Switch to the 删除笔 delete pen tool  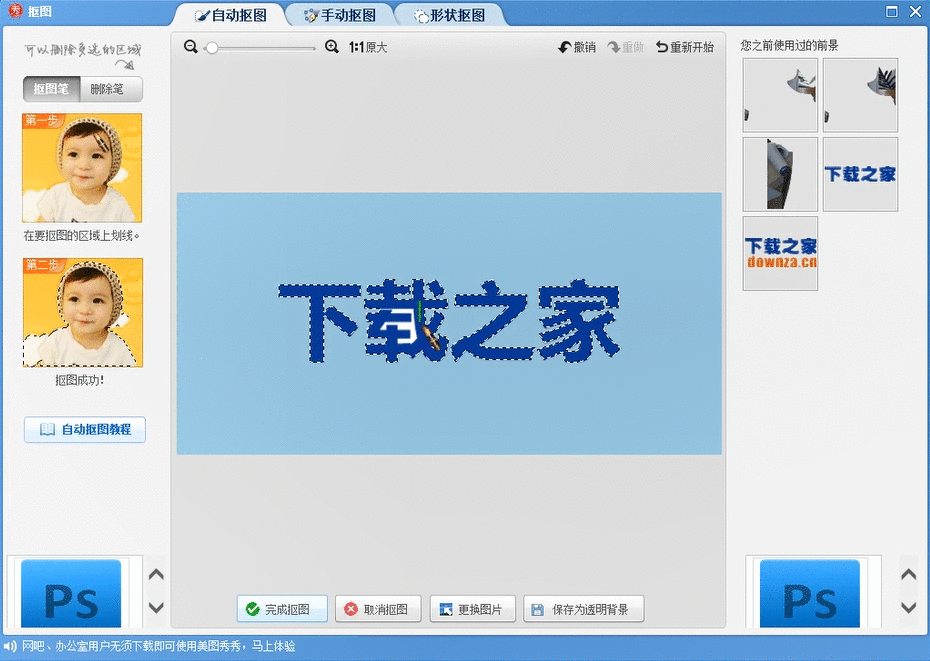(x=110, y=89)
